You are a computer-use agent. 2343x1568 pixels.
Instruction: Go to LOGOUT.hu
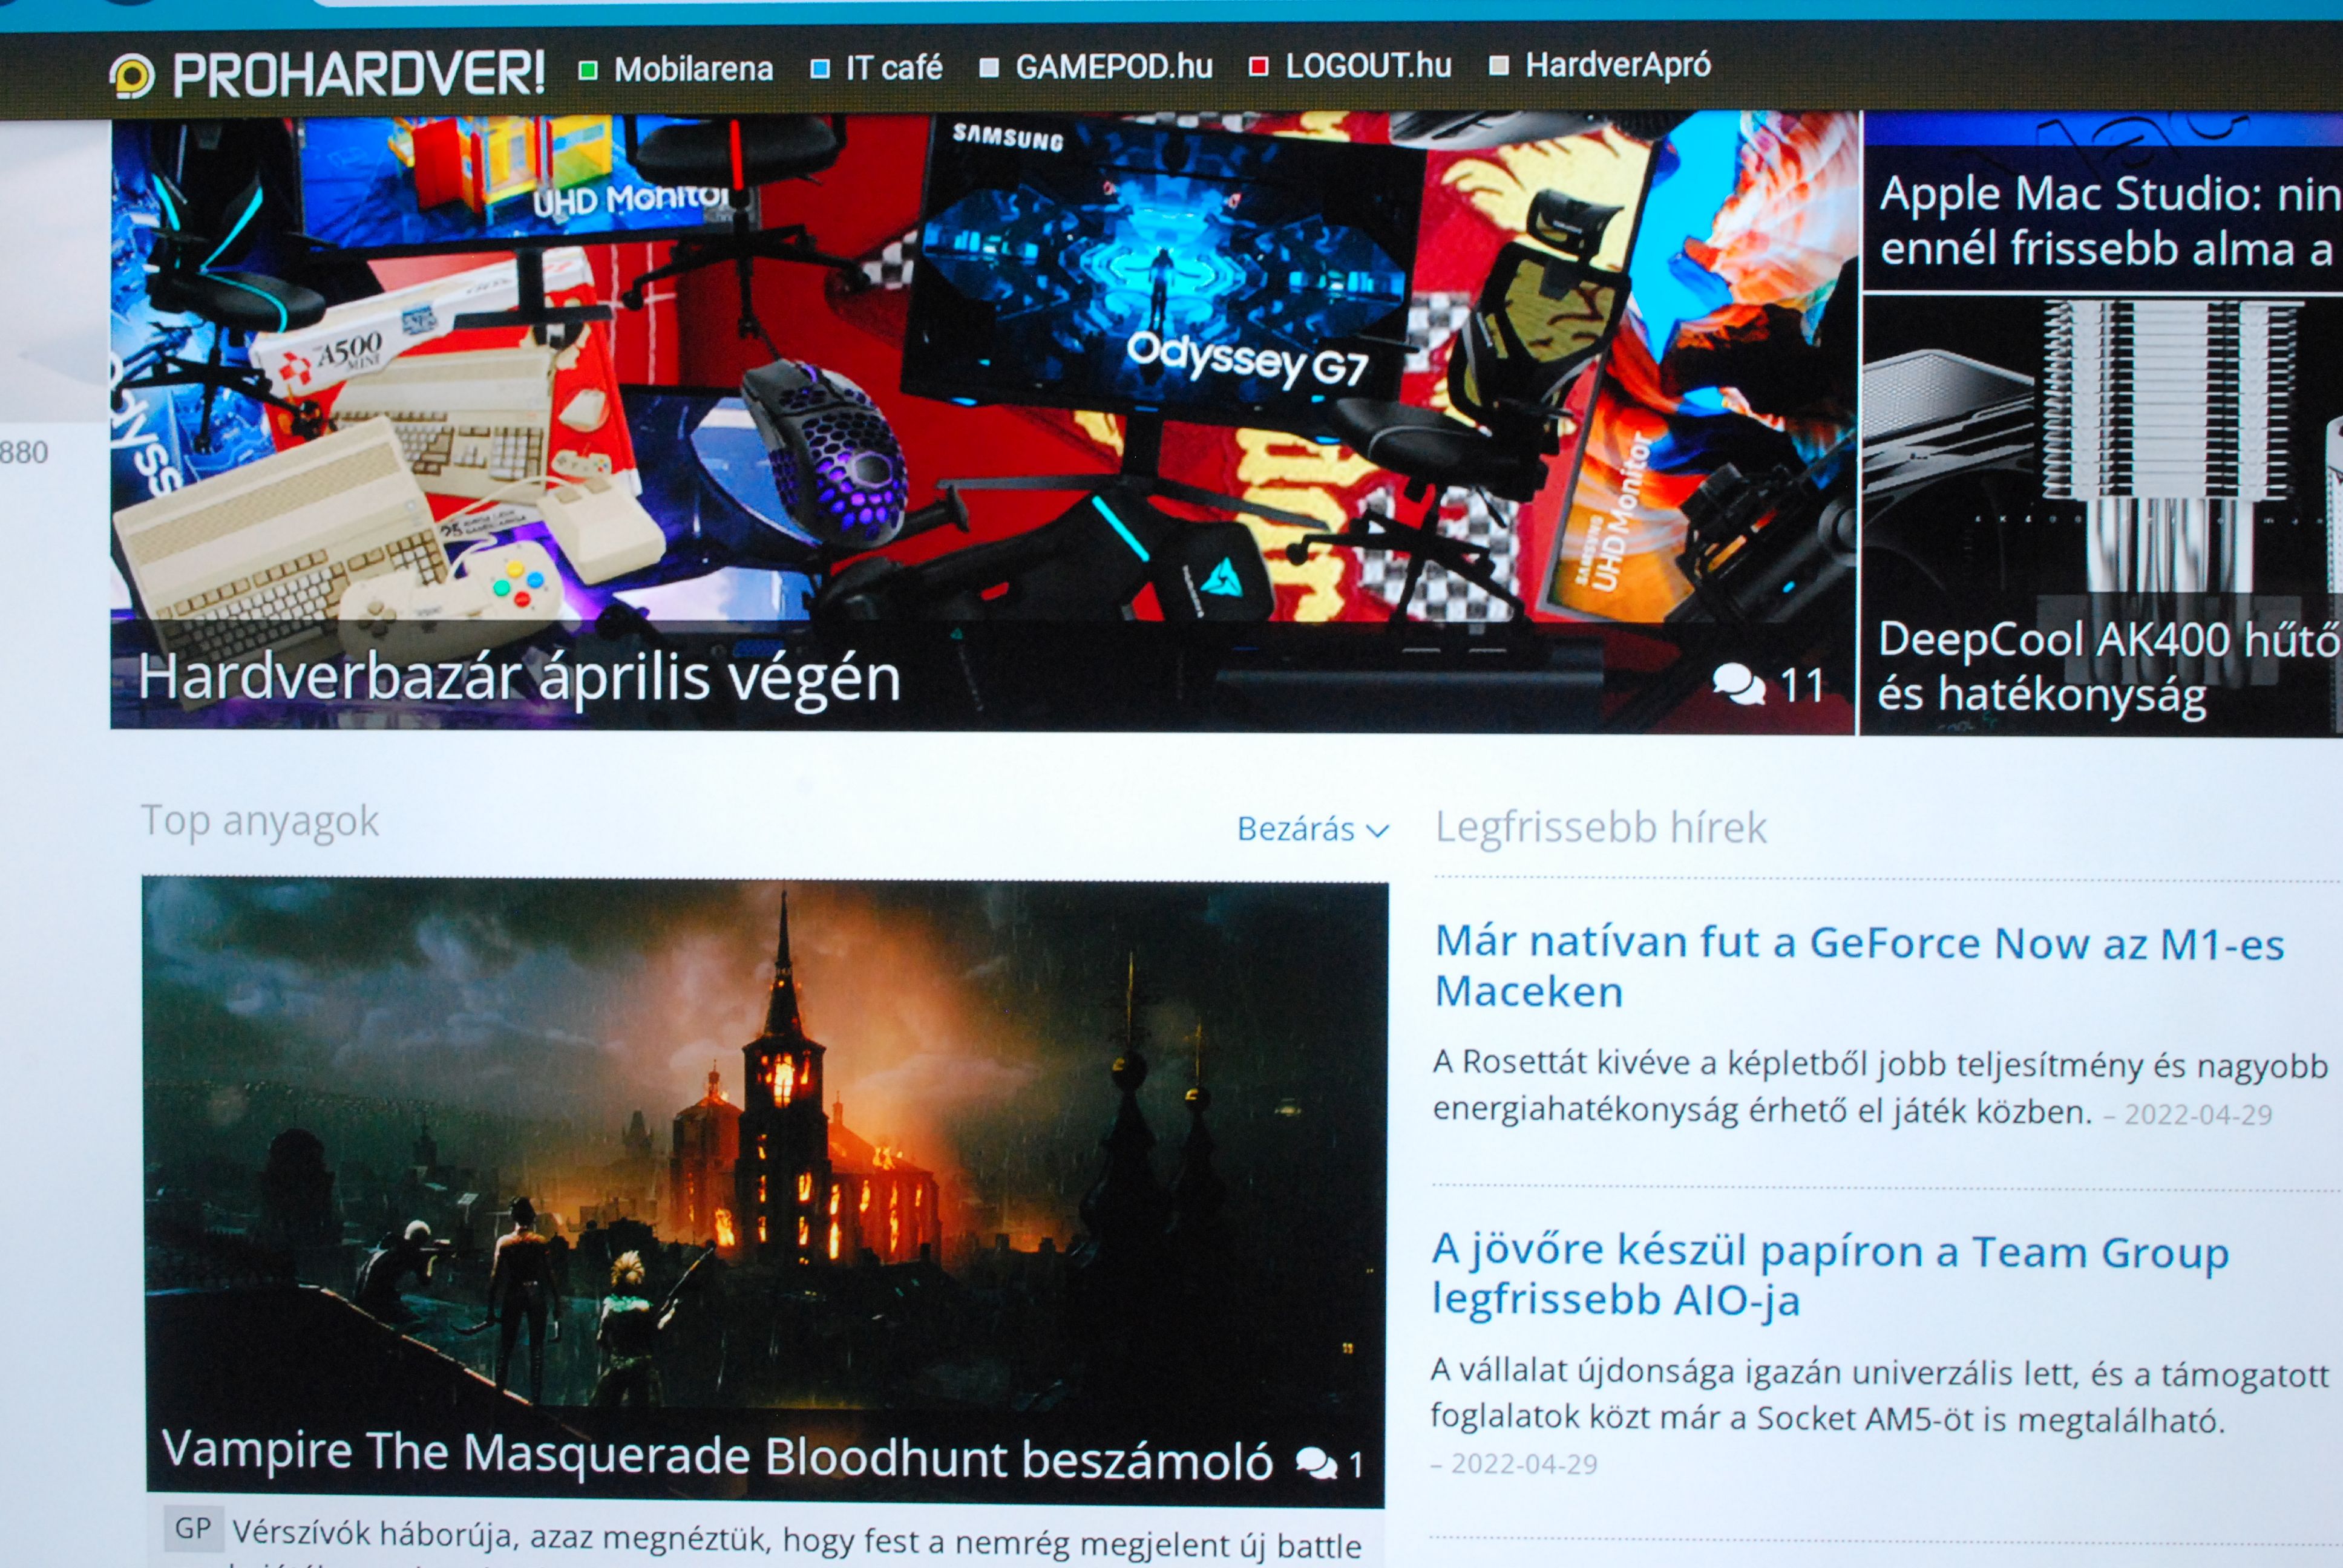pyautogui.click(x=1351, y=66)
